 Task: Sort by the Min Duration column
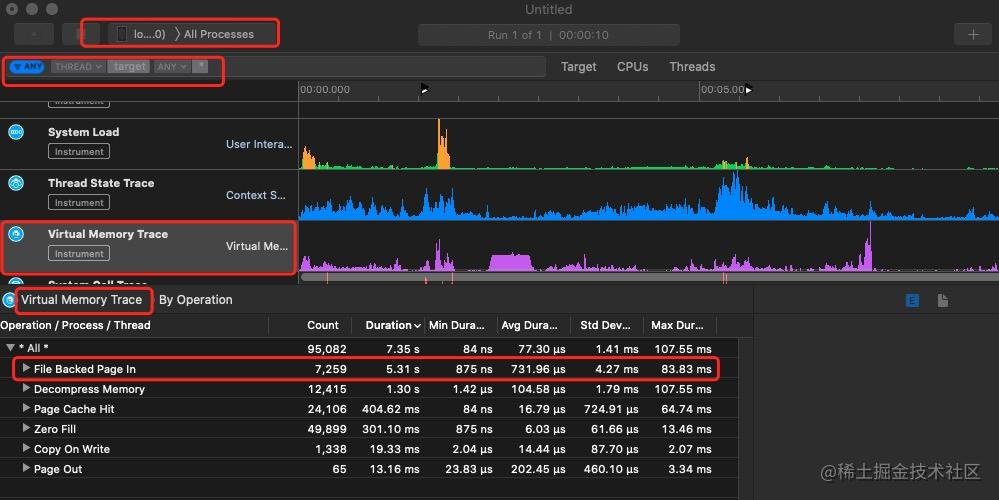[x=457, y=325]
